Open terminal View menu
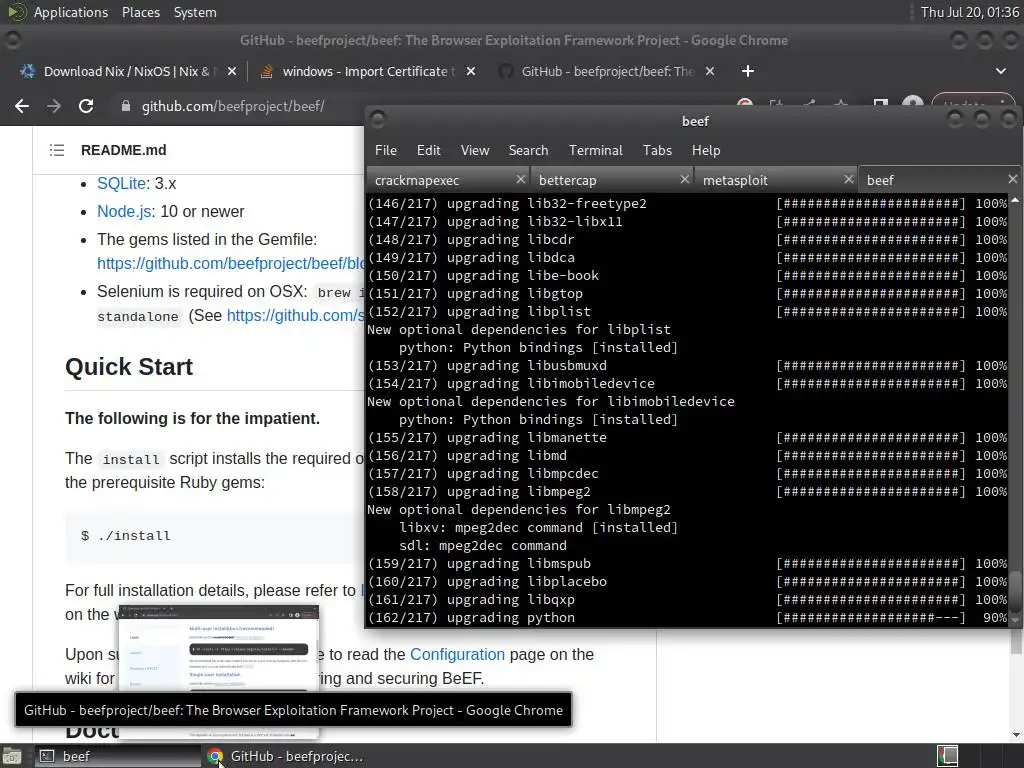1024x768 pixels. click(475, 150)
